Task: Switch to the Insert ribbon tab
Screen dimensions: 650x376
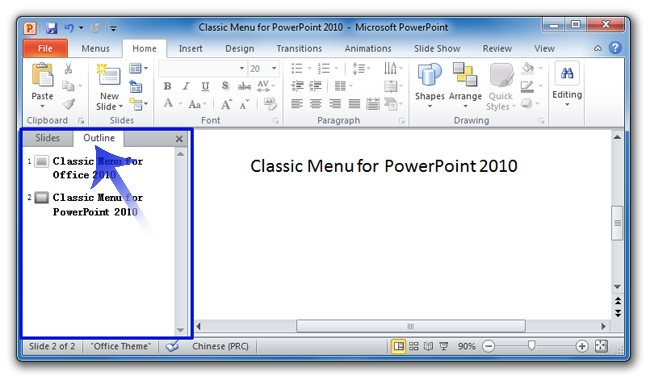Action: (191, 49)
